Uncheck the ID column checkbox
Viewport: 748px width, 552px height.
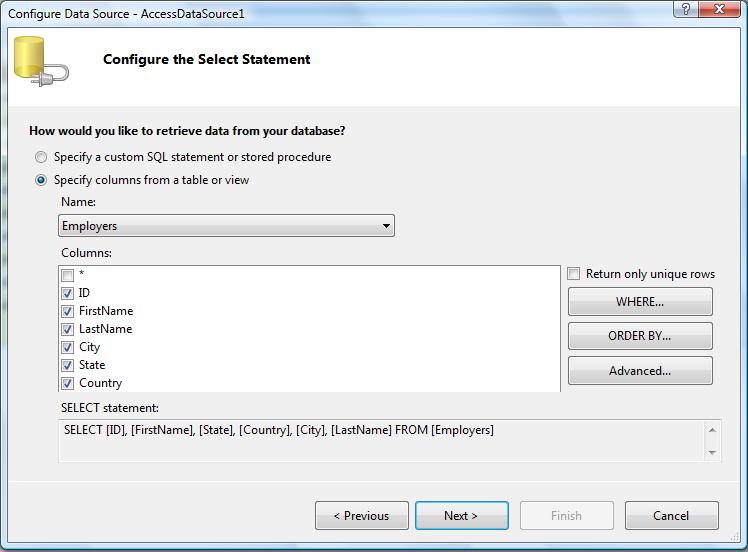(67, 293)
